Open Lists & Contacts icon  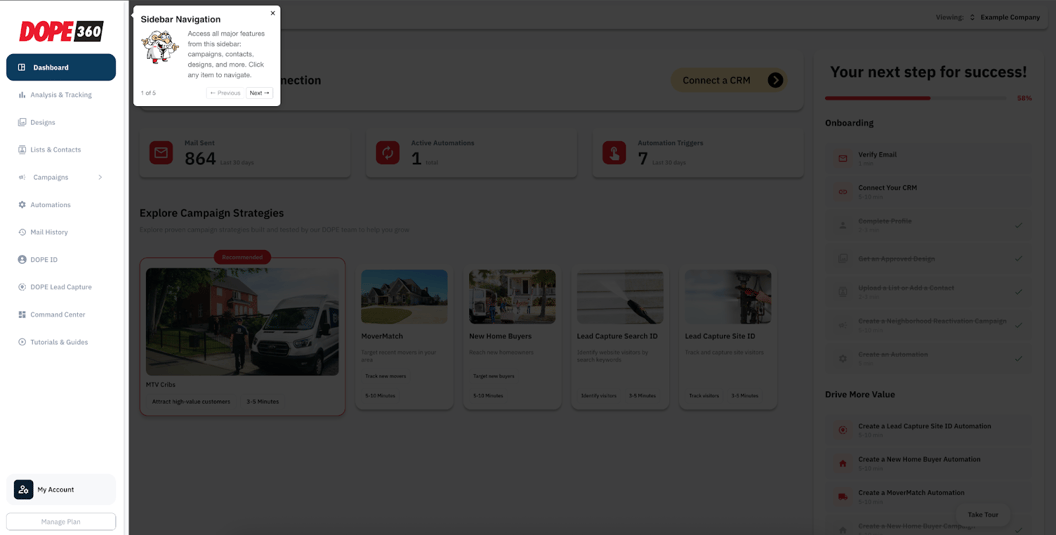point(22,150)
